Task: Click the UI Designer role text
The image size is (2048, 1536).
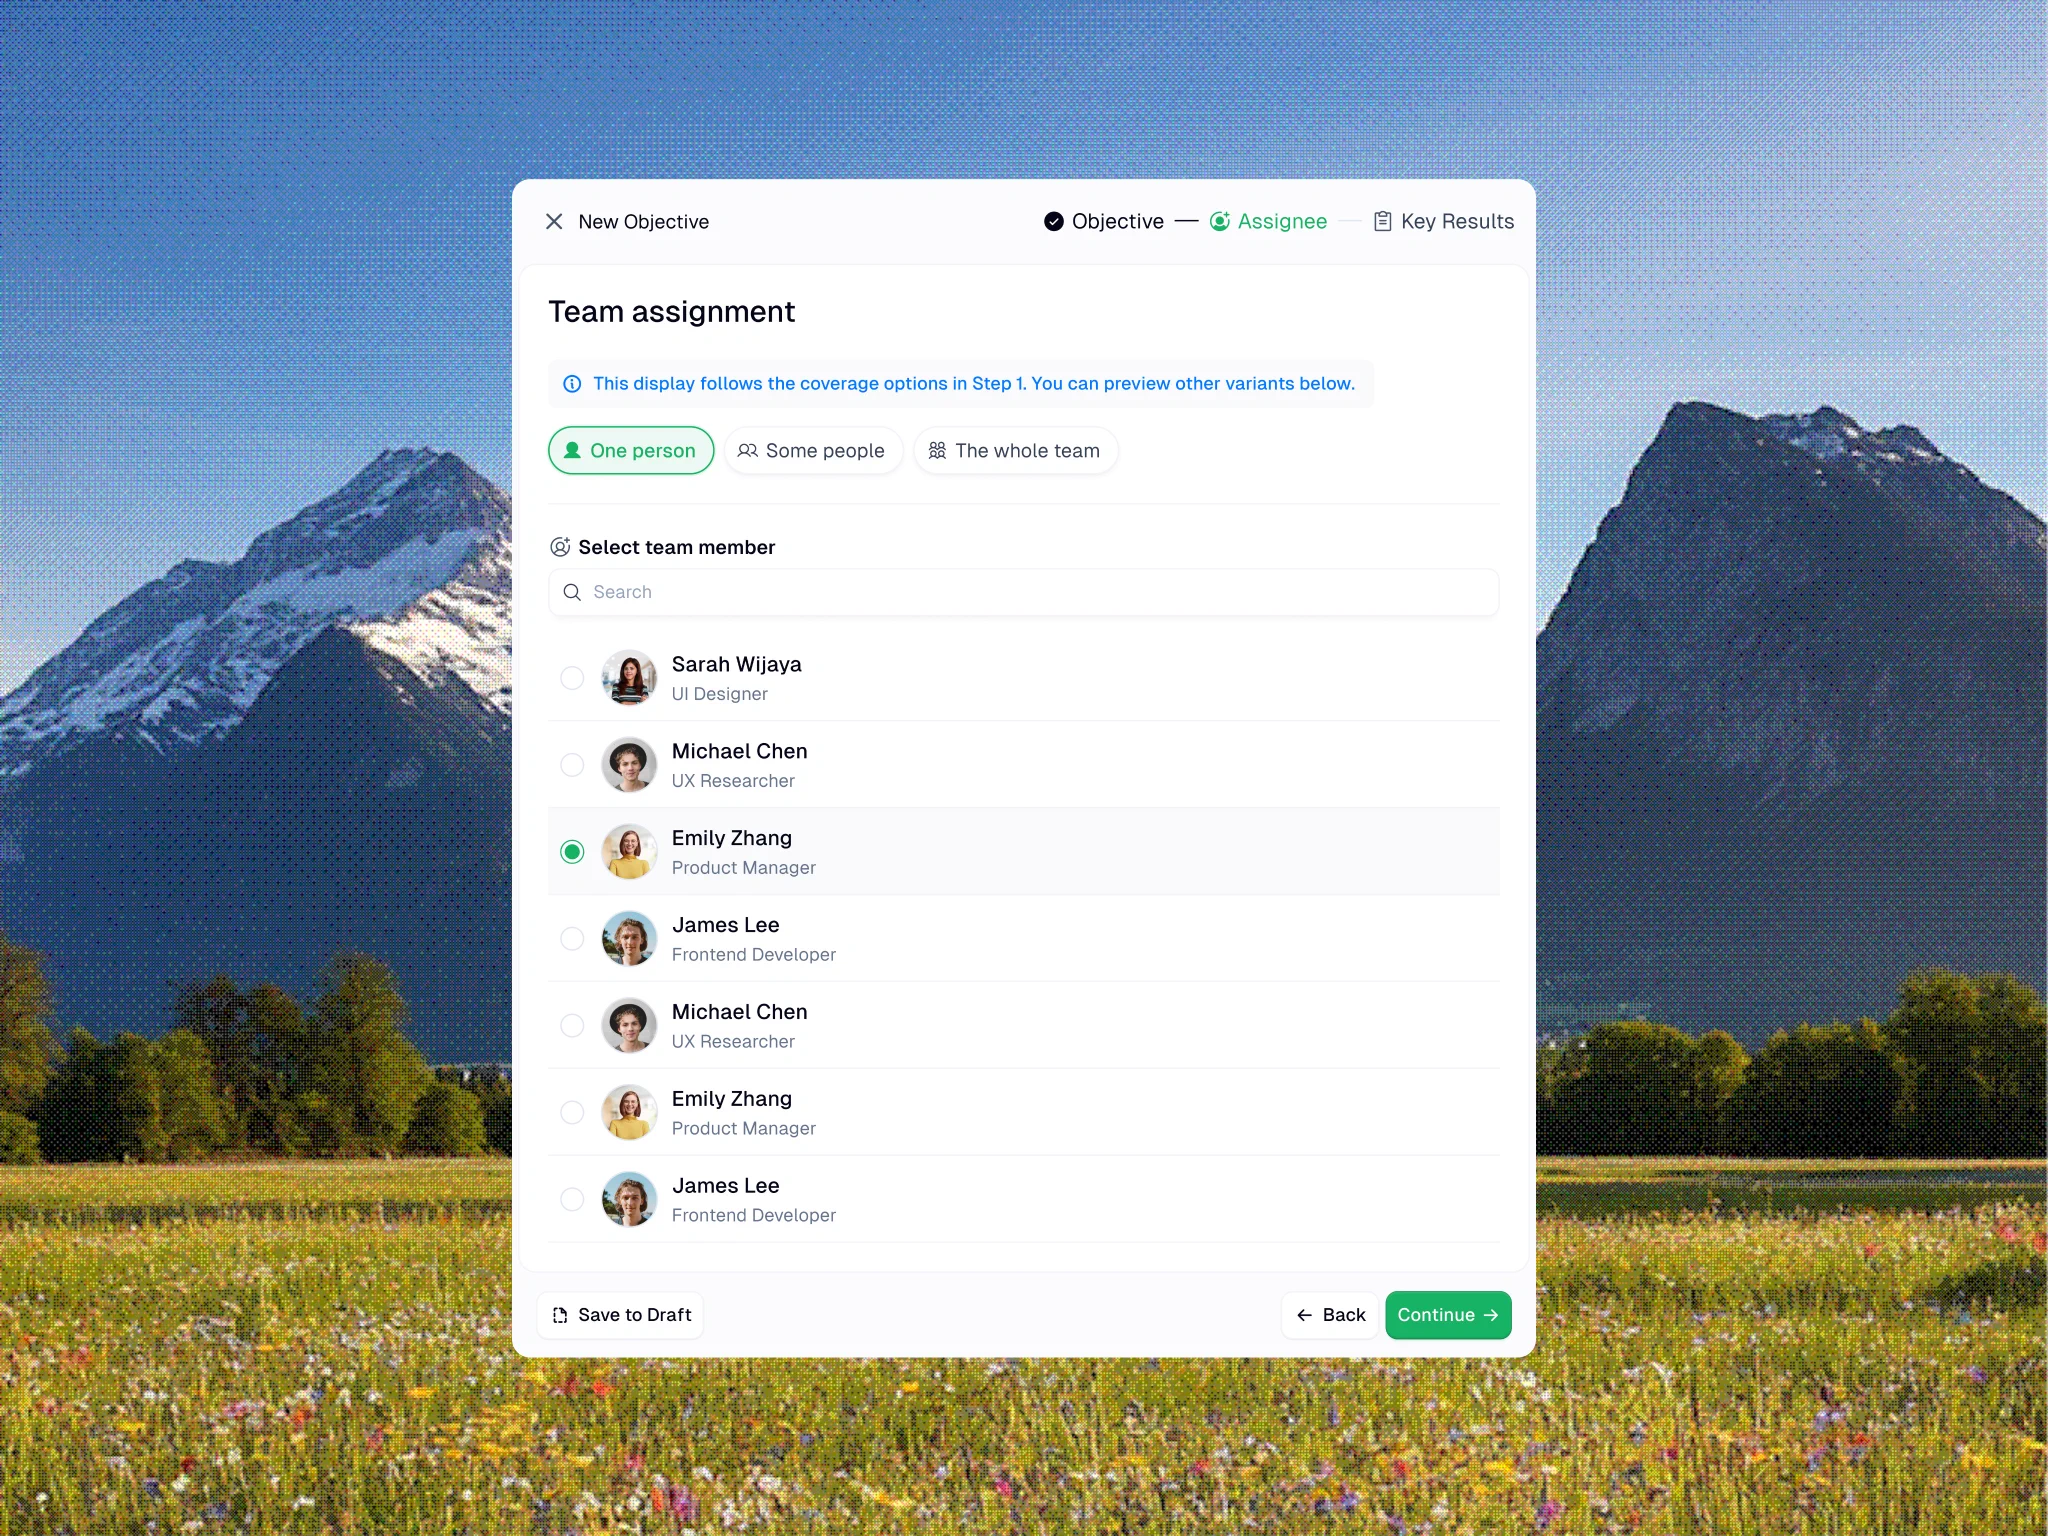Action: (720, 694)
